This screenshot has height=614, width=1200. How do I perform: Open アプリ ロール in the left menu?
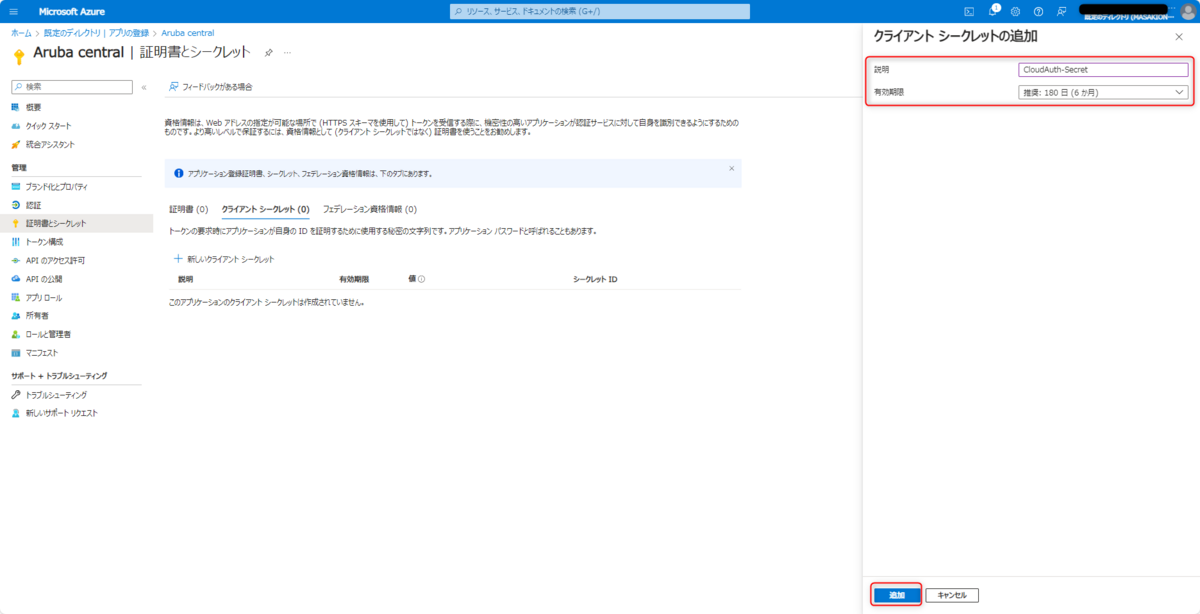(43, 298)
